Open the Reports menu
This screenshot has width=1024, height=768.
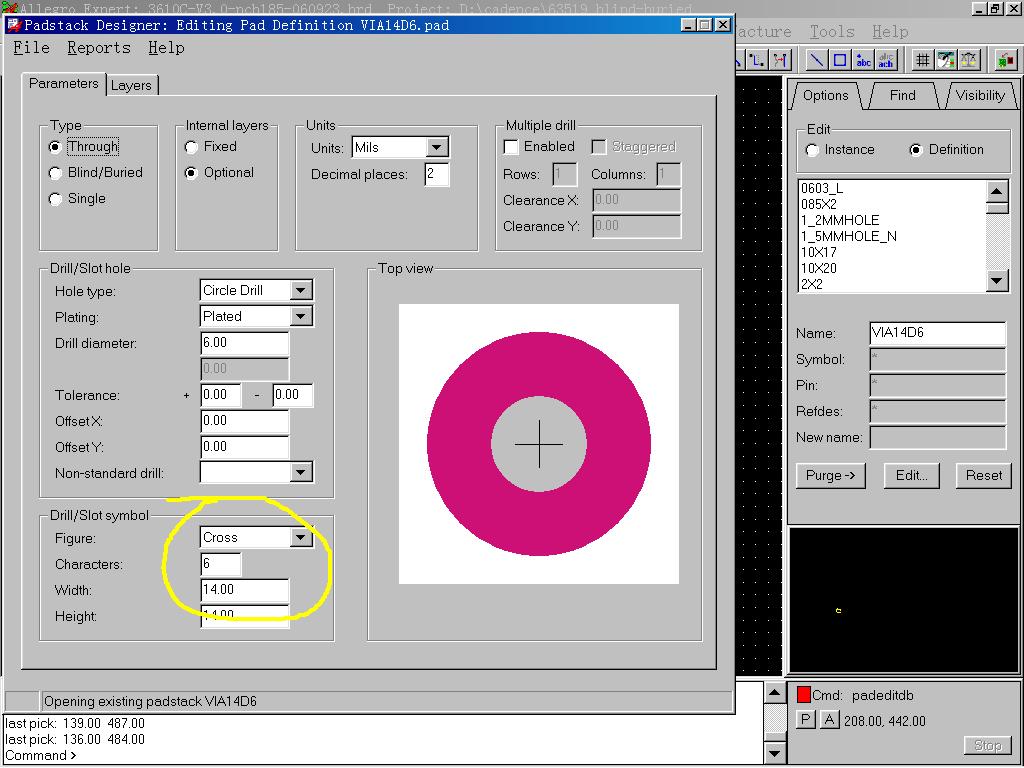point(98,48)
